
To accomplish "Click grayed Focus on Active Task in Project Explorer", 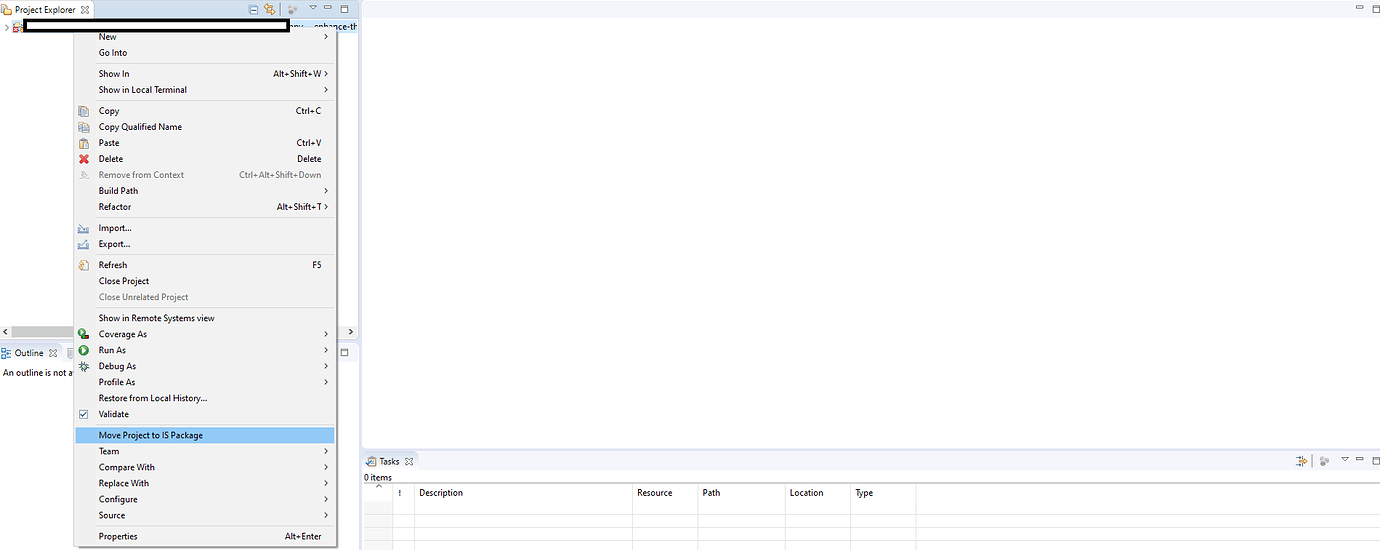I will pyautogui.click(x=293, y=9).
